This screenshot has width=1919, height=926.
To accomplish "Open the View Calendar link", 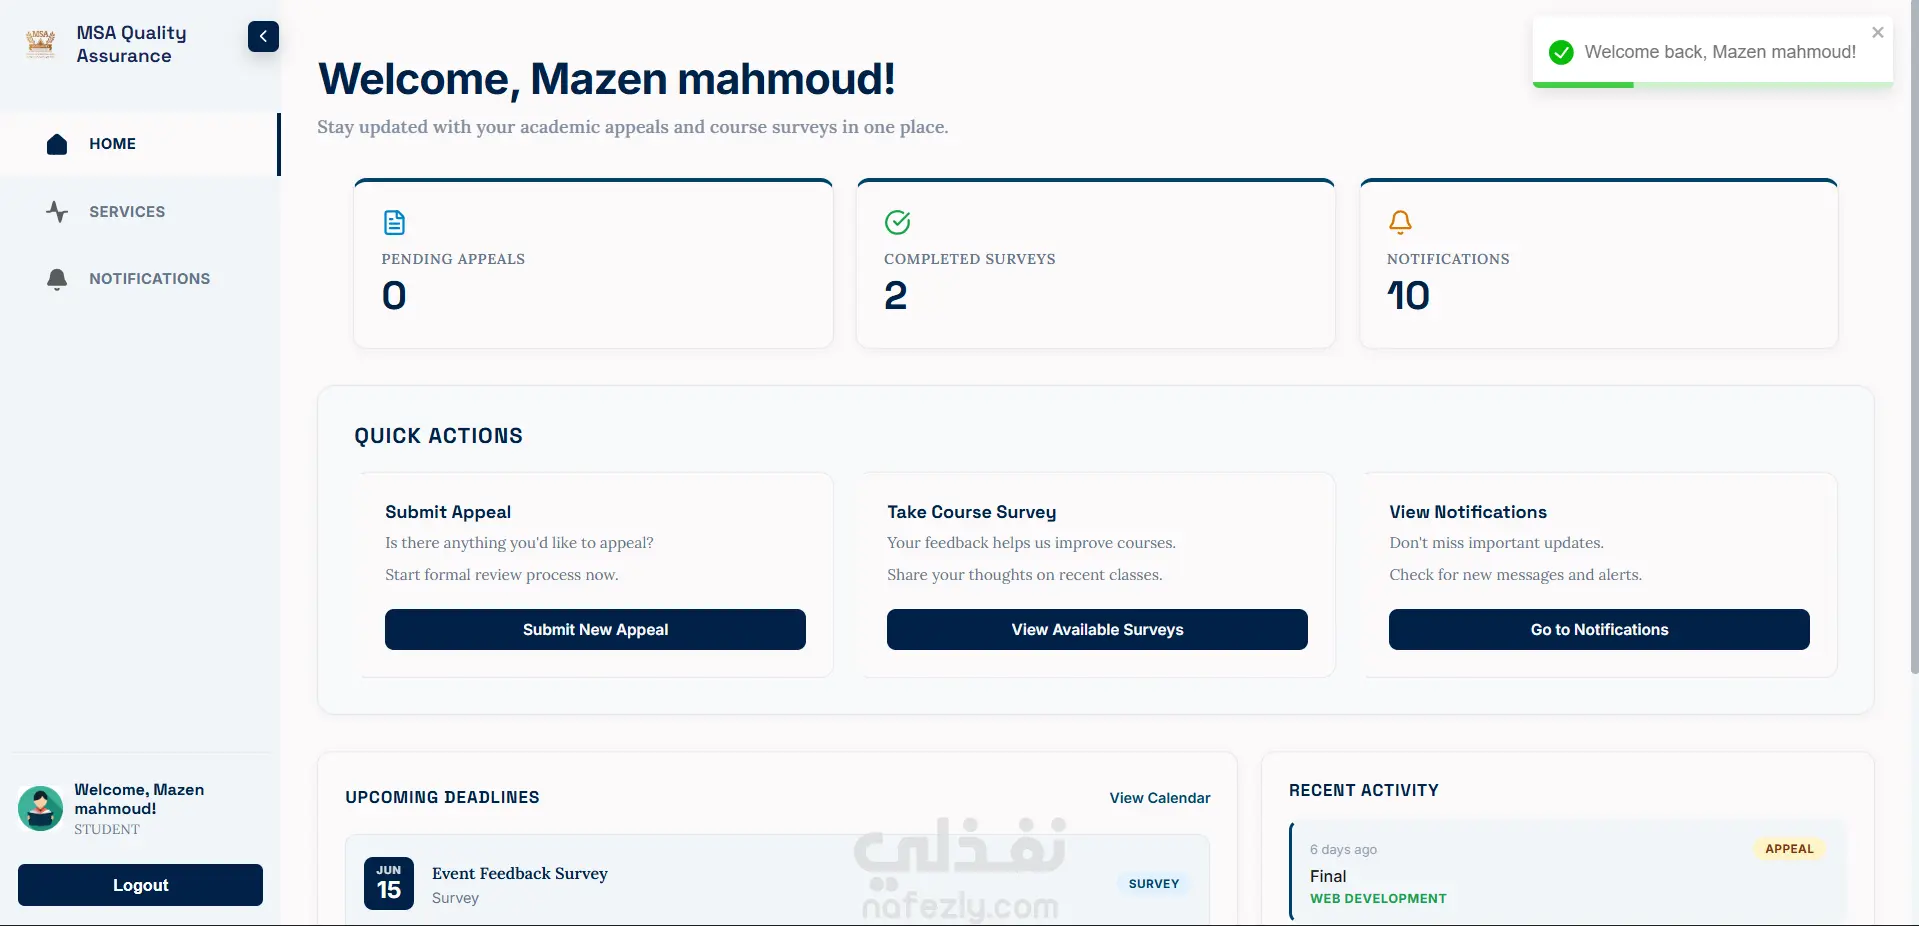I will (x=1160, y=798).
